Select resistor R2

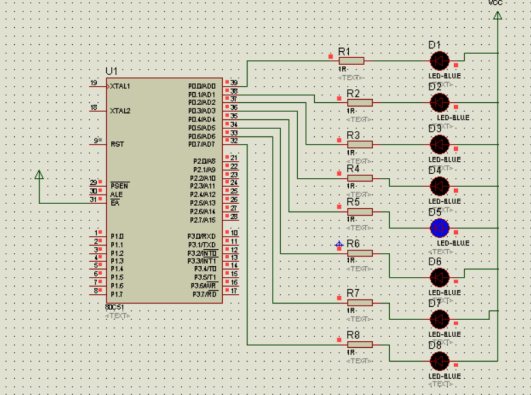tap(360, 103)
